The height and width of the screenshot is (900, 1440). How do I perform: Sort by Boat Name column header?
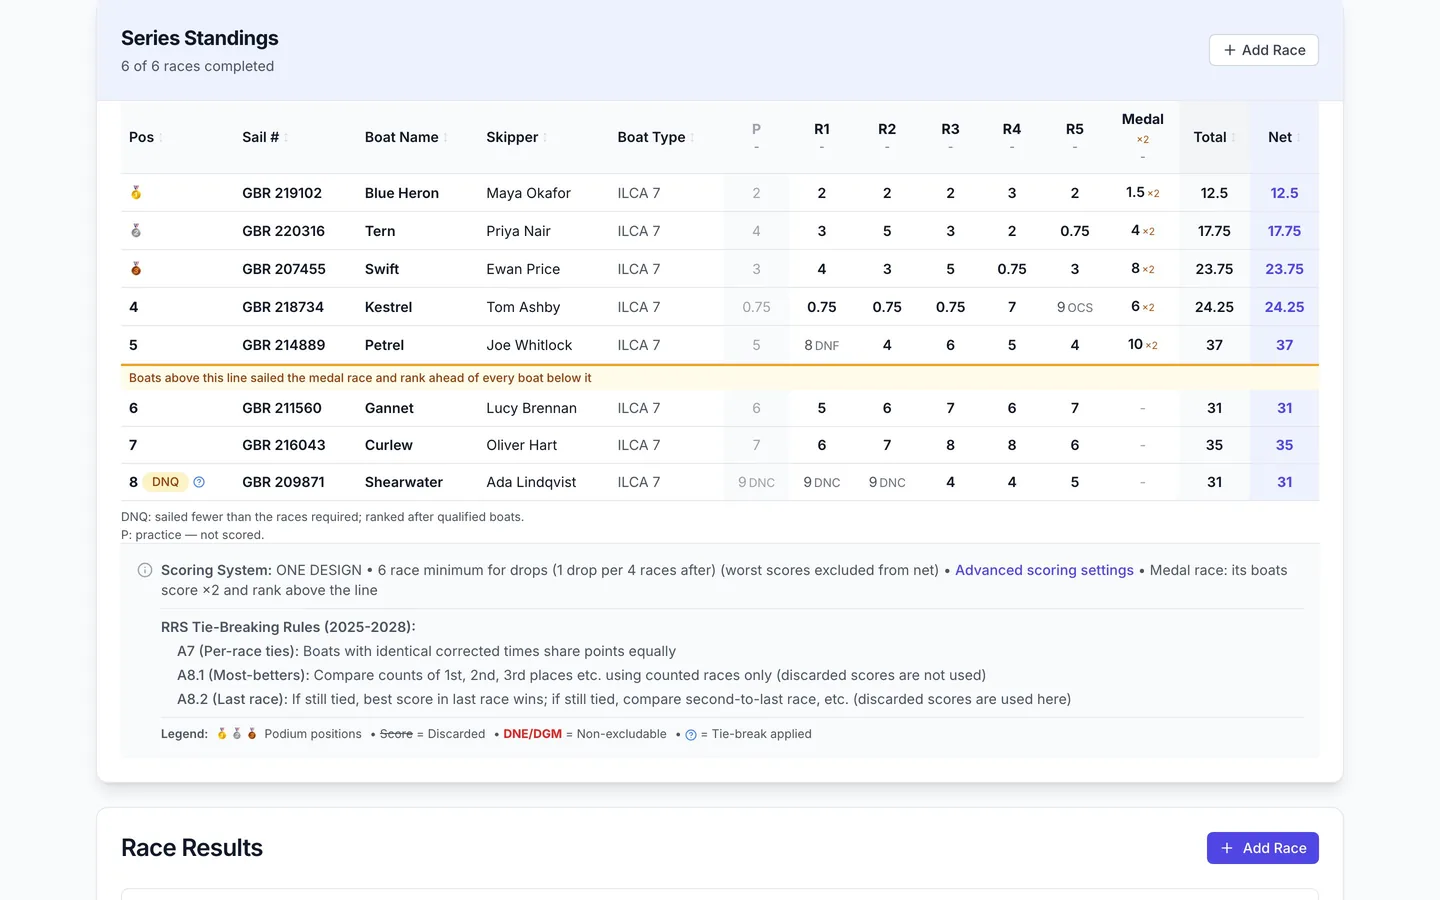406,137
